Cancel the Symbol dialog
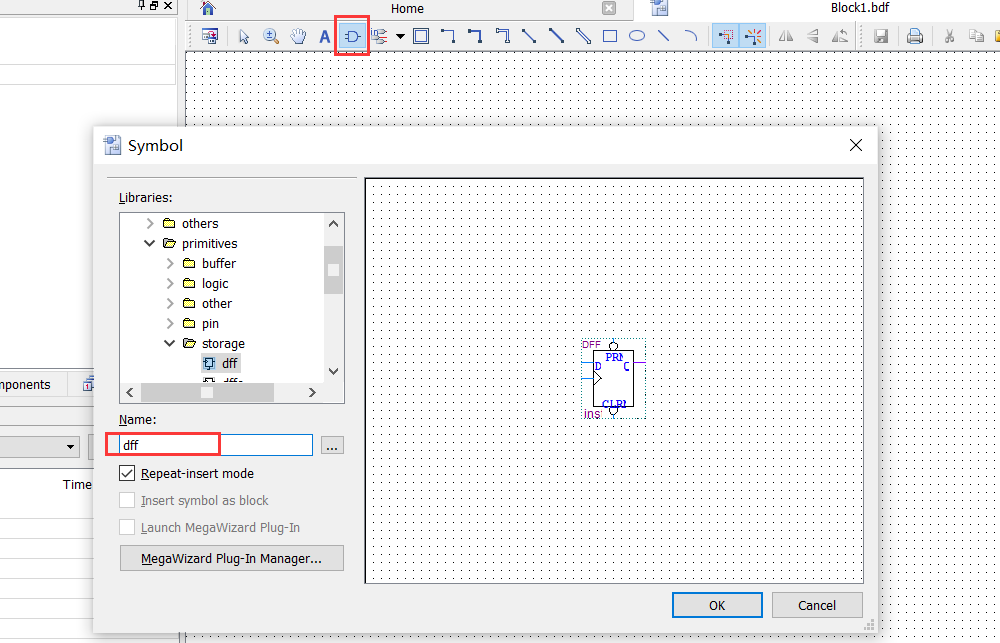 817,605
